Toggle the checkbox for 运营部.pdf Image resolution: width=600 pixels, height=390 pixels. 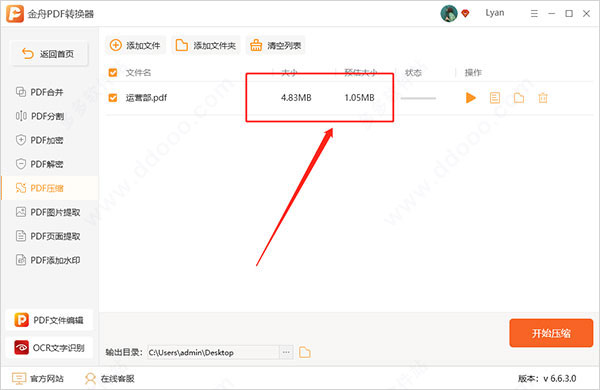(113, 98)
